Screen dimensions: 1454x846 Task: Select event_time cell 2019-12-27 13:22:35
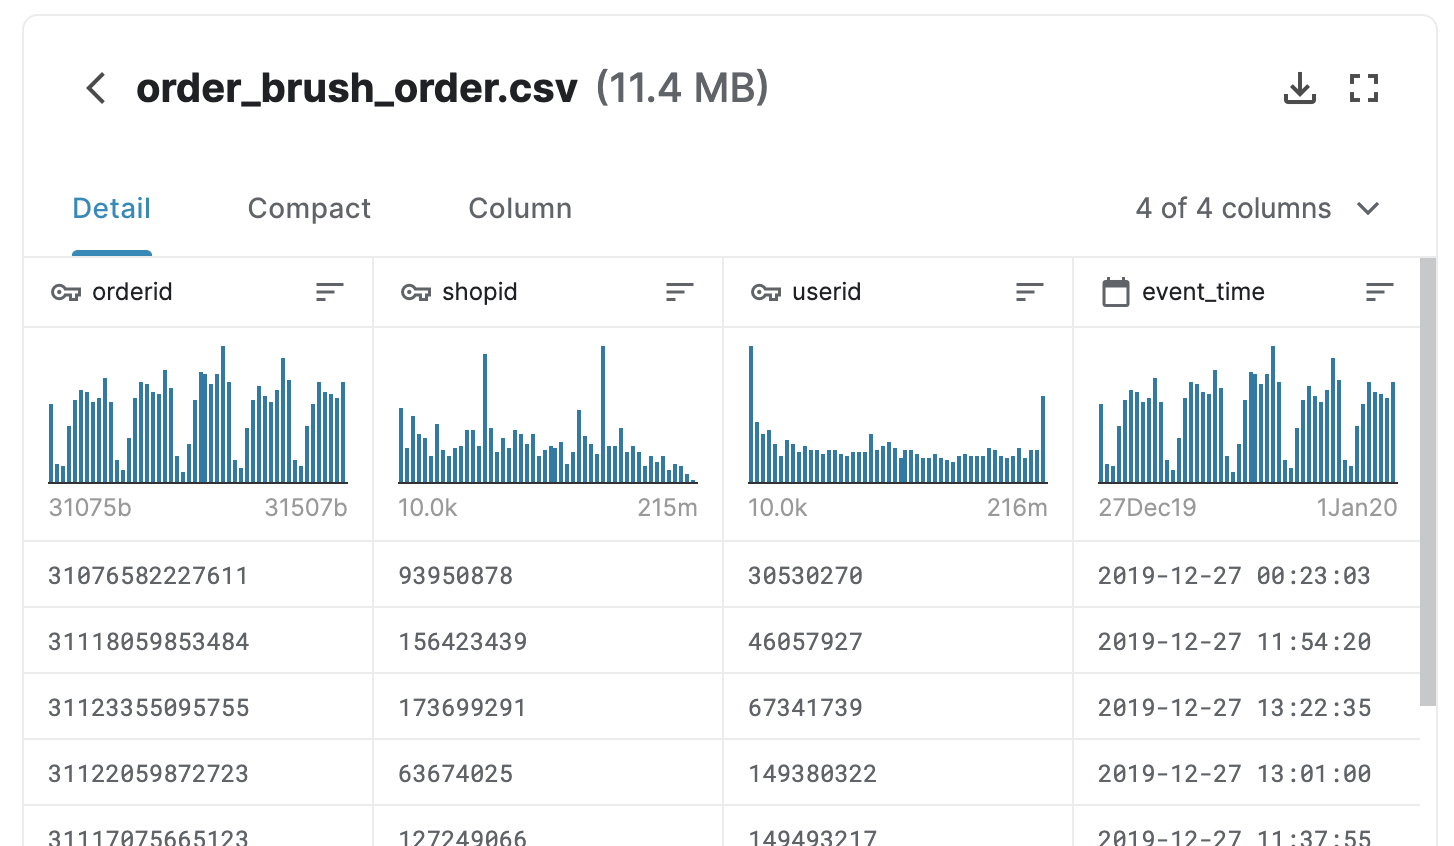[x=1247, y=707]
